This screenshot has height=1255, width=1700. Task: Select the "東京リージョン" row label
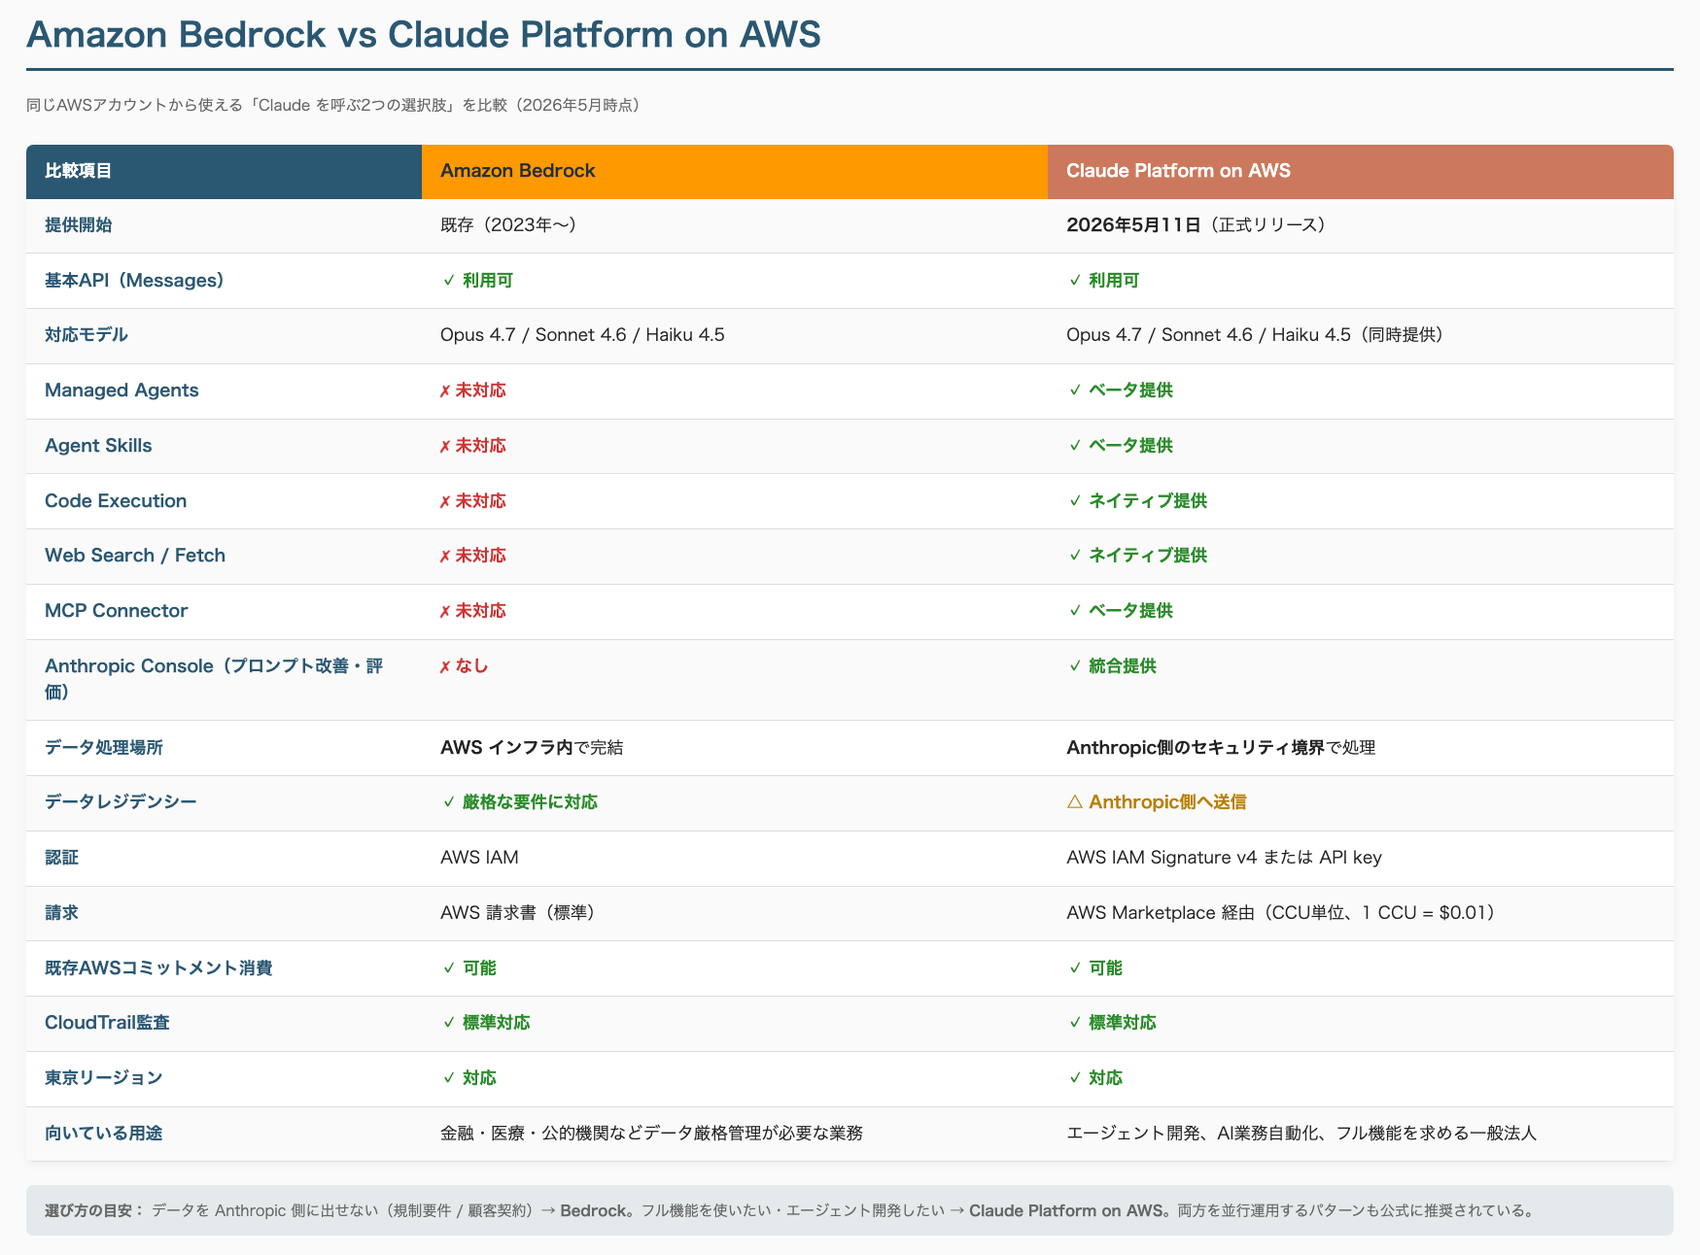(x=104, y=1078)
